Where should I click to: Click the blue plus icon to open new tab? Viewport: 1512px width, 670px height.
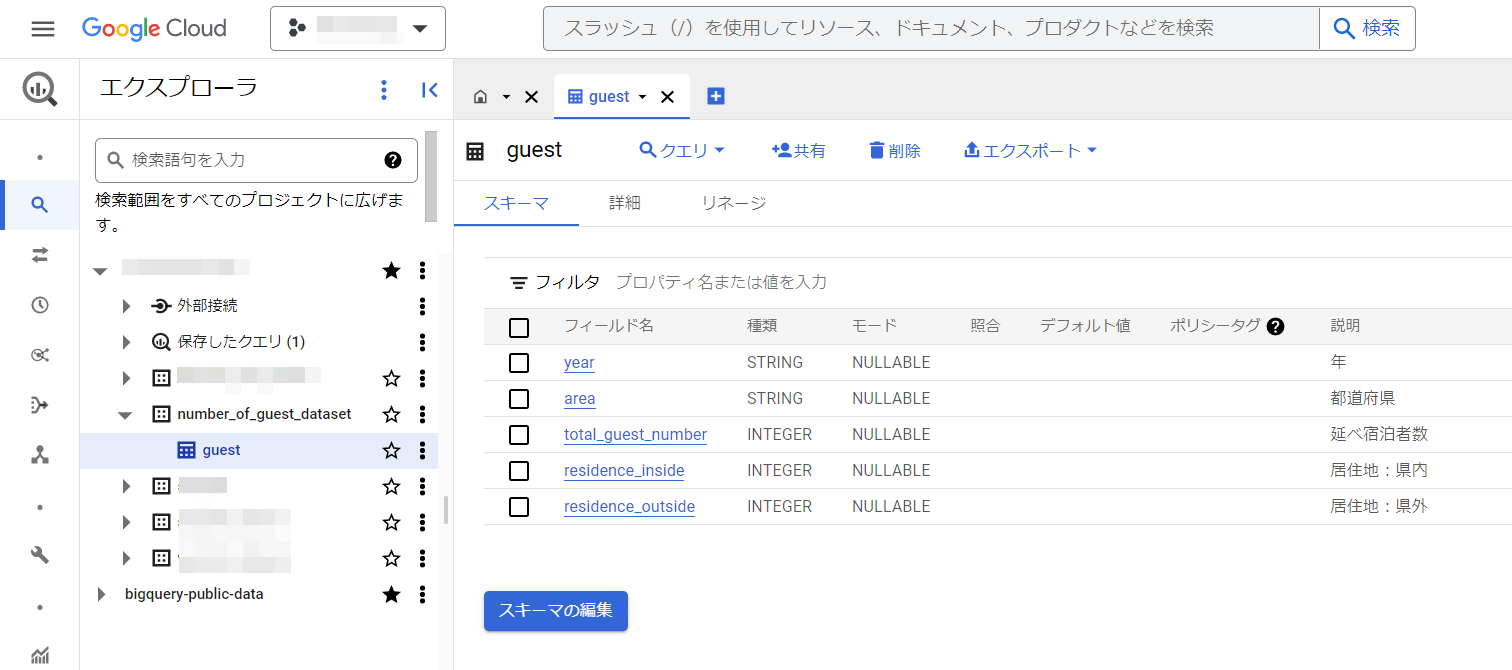715,95
